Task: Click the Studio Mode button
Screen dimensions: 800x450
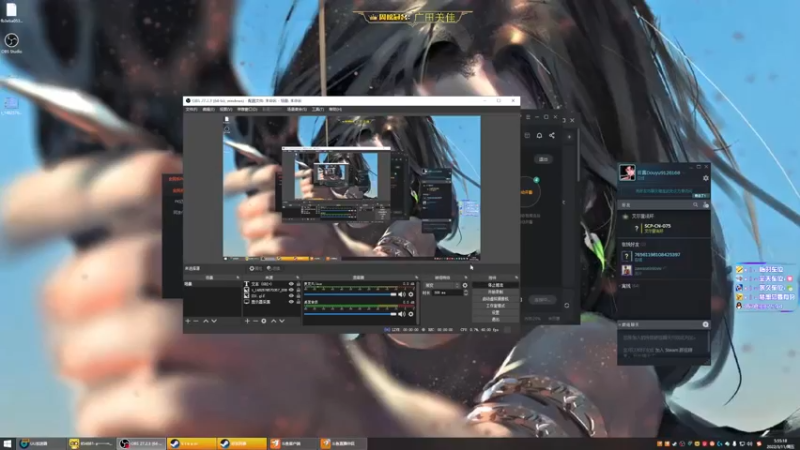Action: click(495, 306)
